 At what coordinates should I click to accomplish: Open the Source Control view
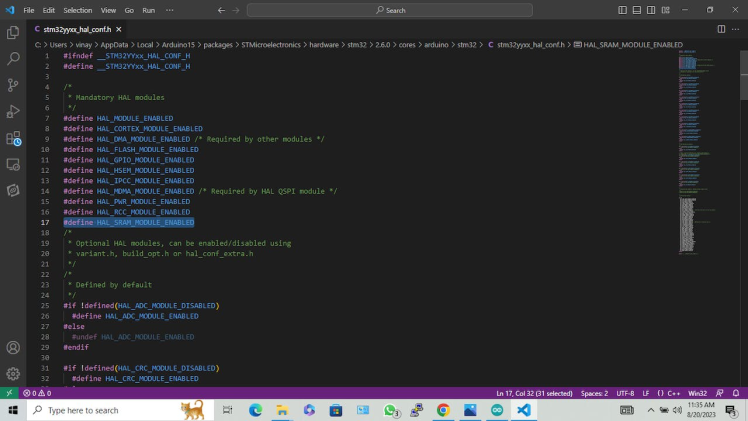pos(13,85)
